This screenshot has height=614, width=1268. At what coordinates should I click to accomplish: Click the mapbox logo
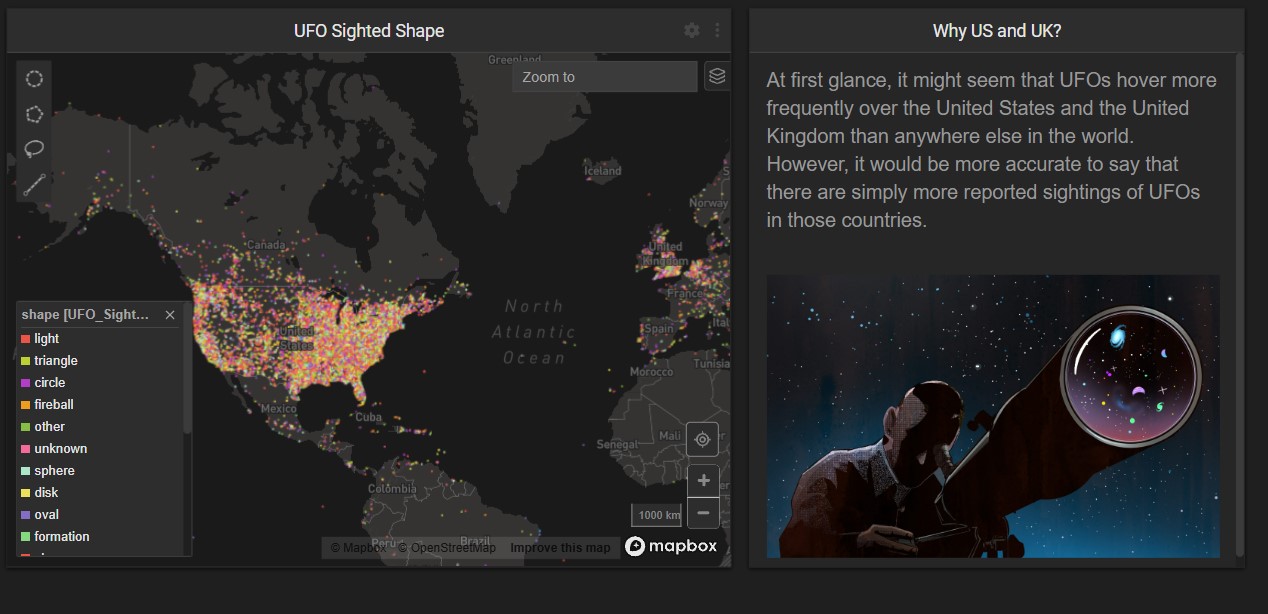click(x=671, y=546)
